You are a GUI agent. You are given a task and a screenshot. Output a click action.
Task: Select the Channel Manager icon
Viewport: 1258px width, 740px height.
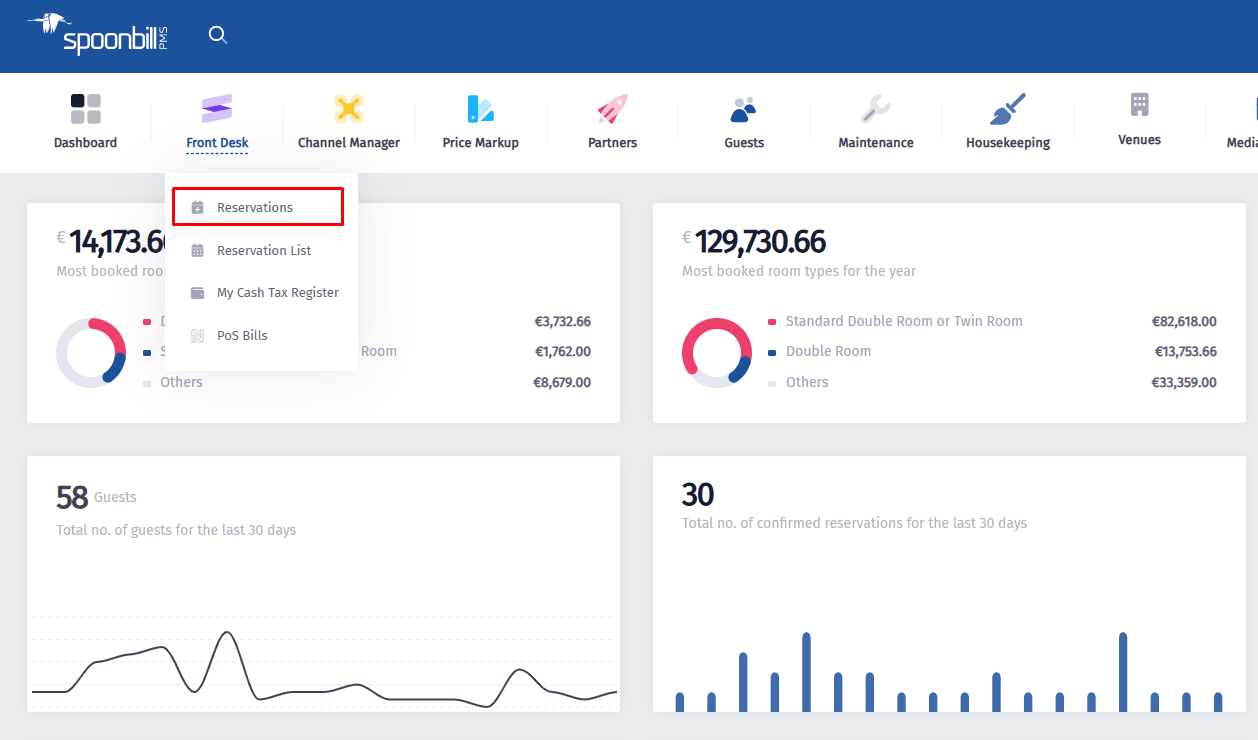point(348,108)
